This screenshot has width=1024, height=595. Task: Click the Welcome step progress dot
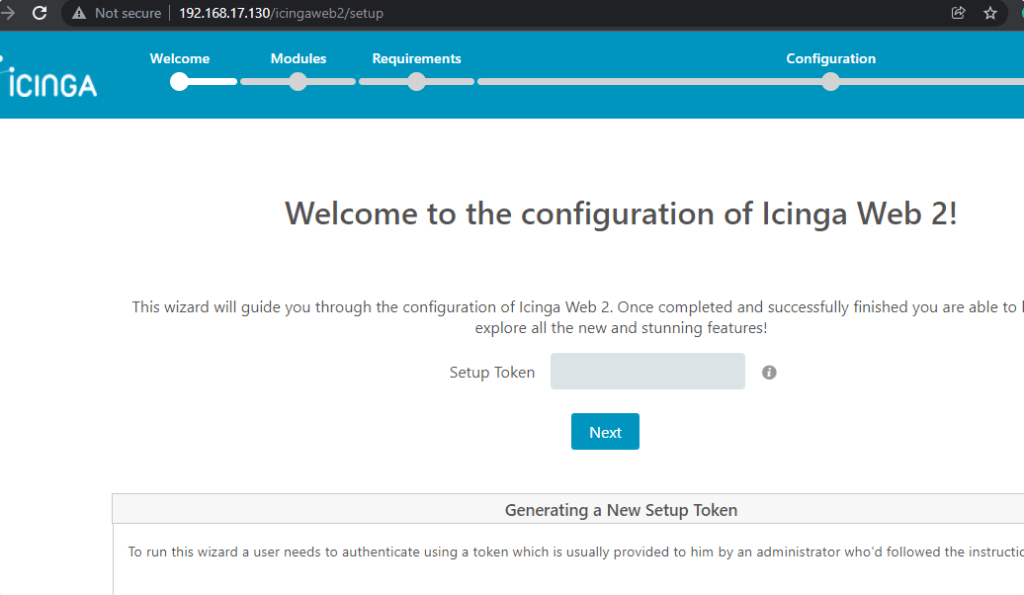coord(180,82)
